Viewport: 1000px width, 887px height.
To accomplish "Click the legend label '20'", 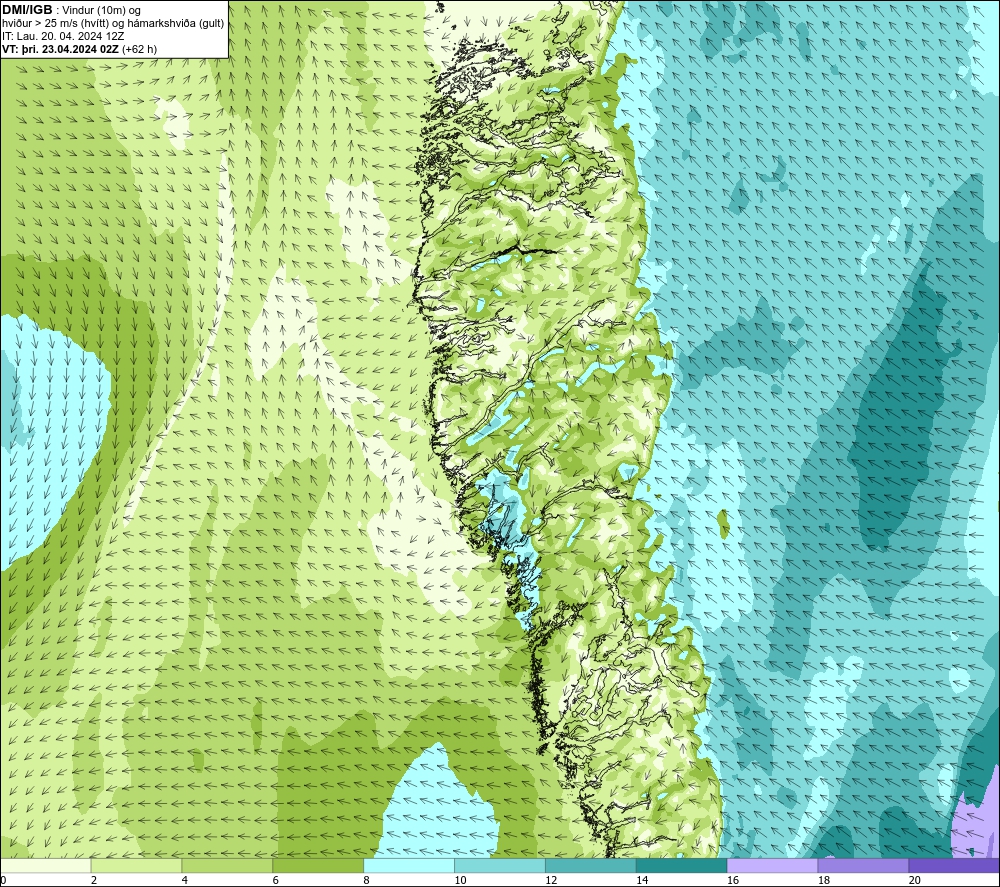I will point(915,880).
